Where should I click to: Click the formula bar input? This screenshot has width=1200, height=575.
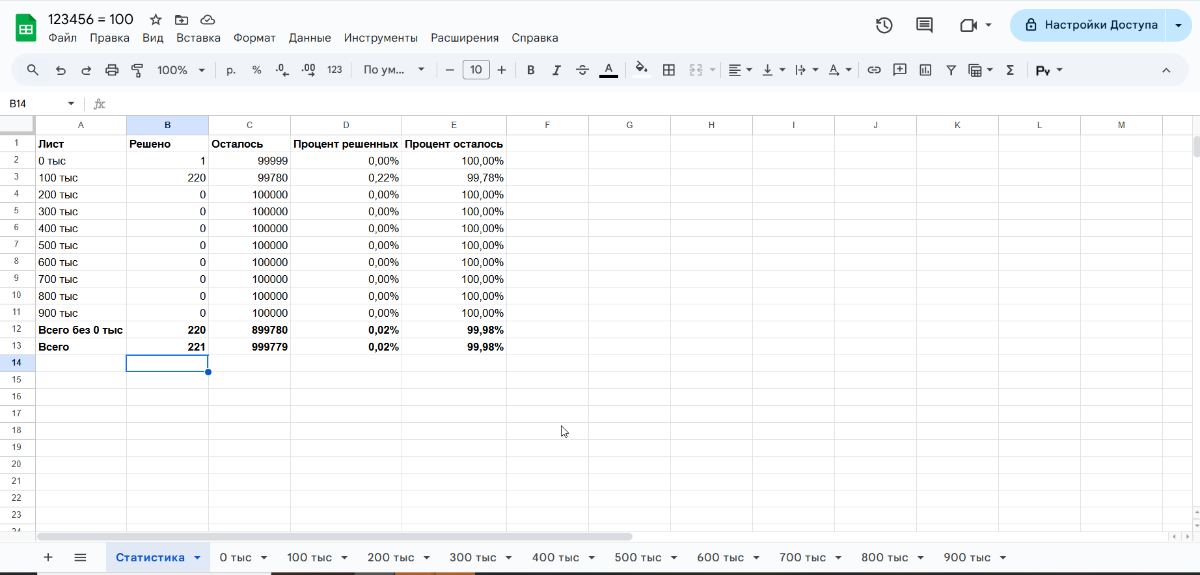click(x=650, y=104)
